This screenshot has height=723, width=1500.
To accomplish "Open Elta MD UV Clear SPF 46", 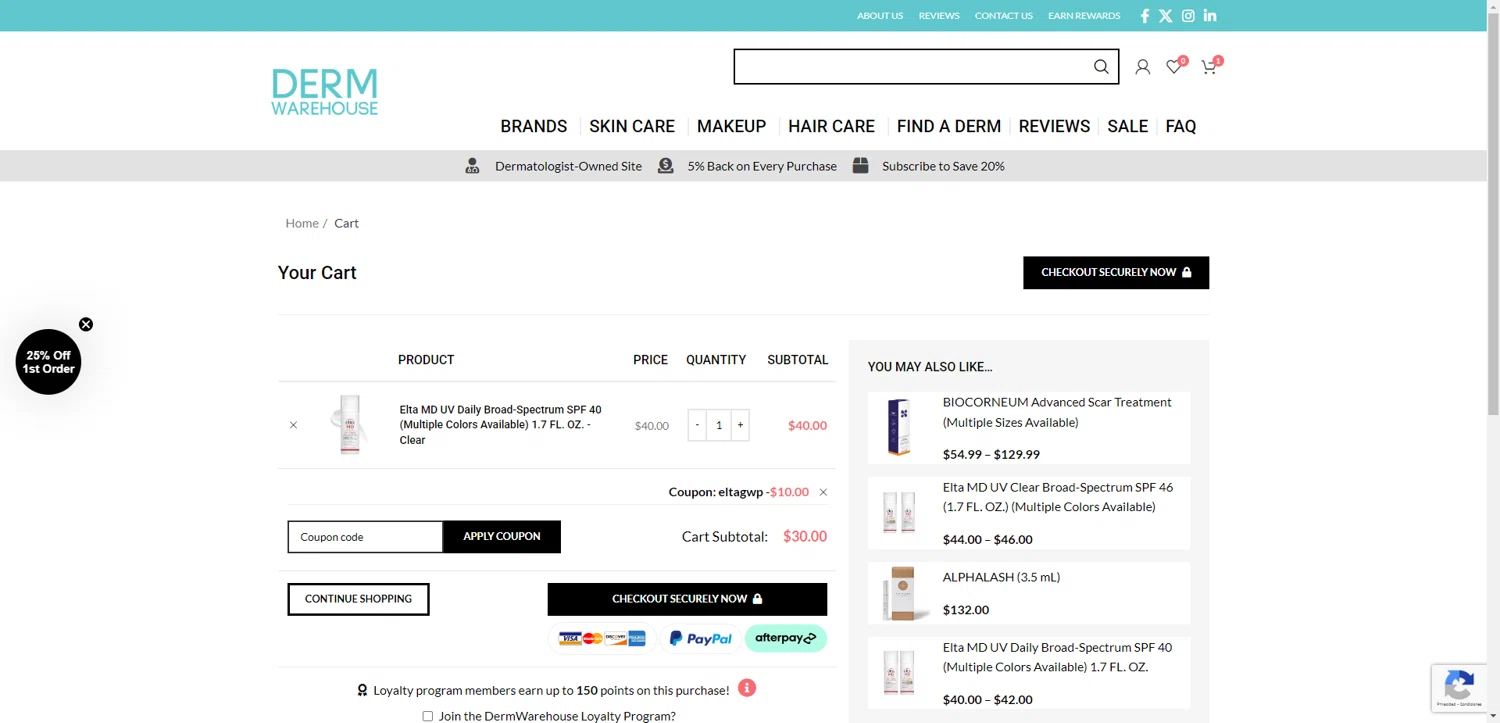I will [x=1058, y=497].
